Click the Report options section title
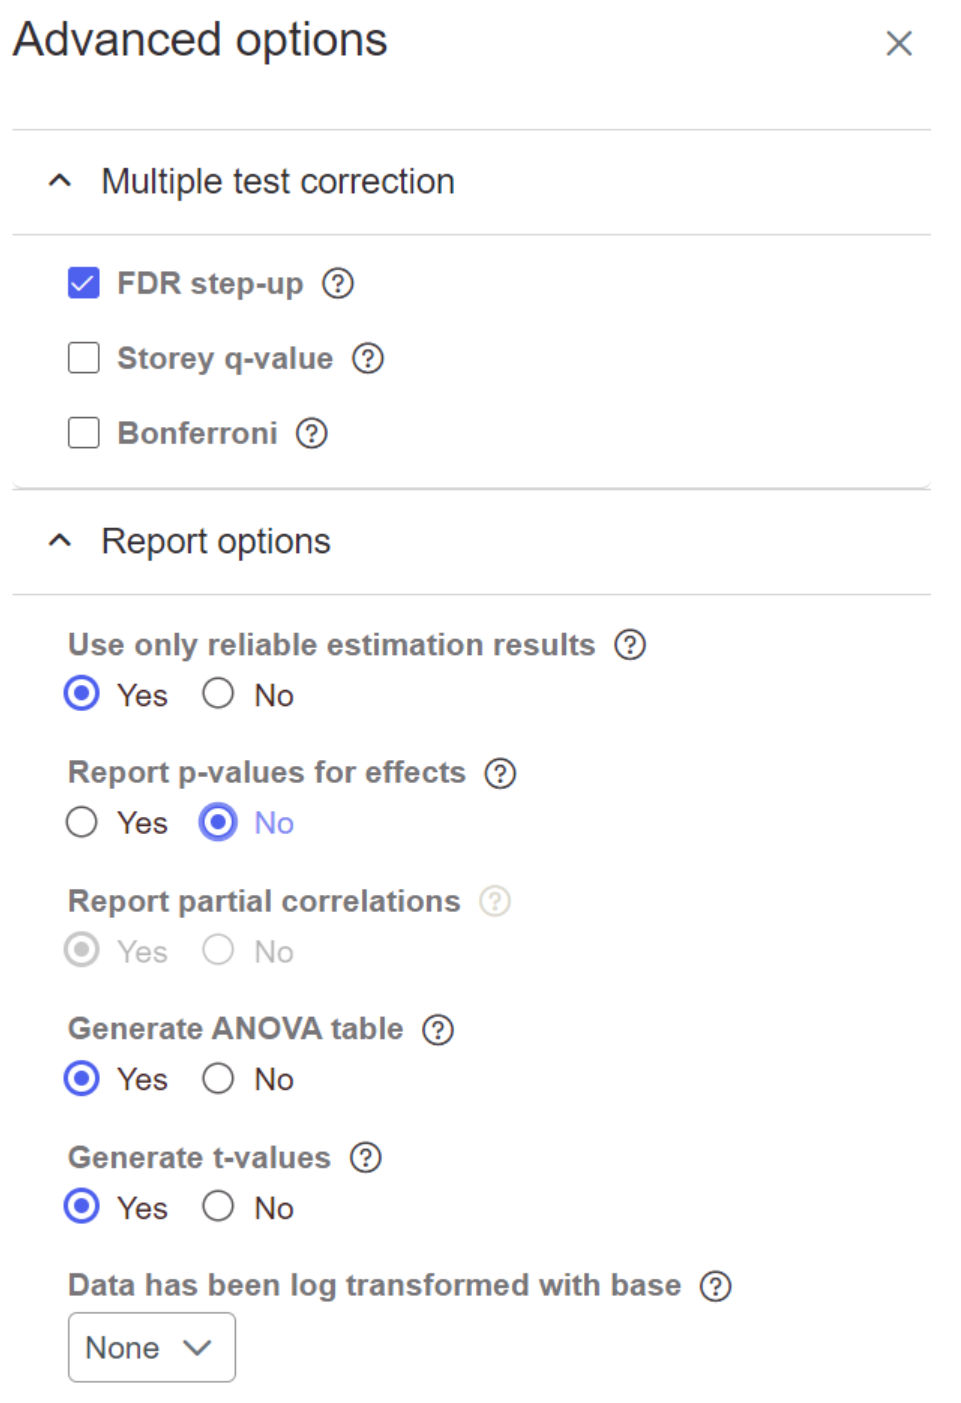The image size is (961, 1403). 216,541
